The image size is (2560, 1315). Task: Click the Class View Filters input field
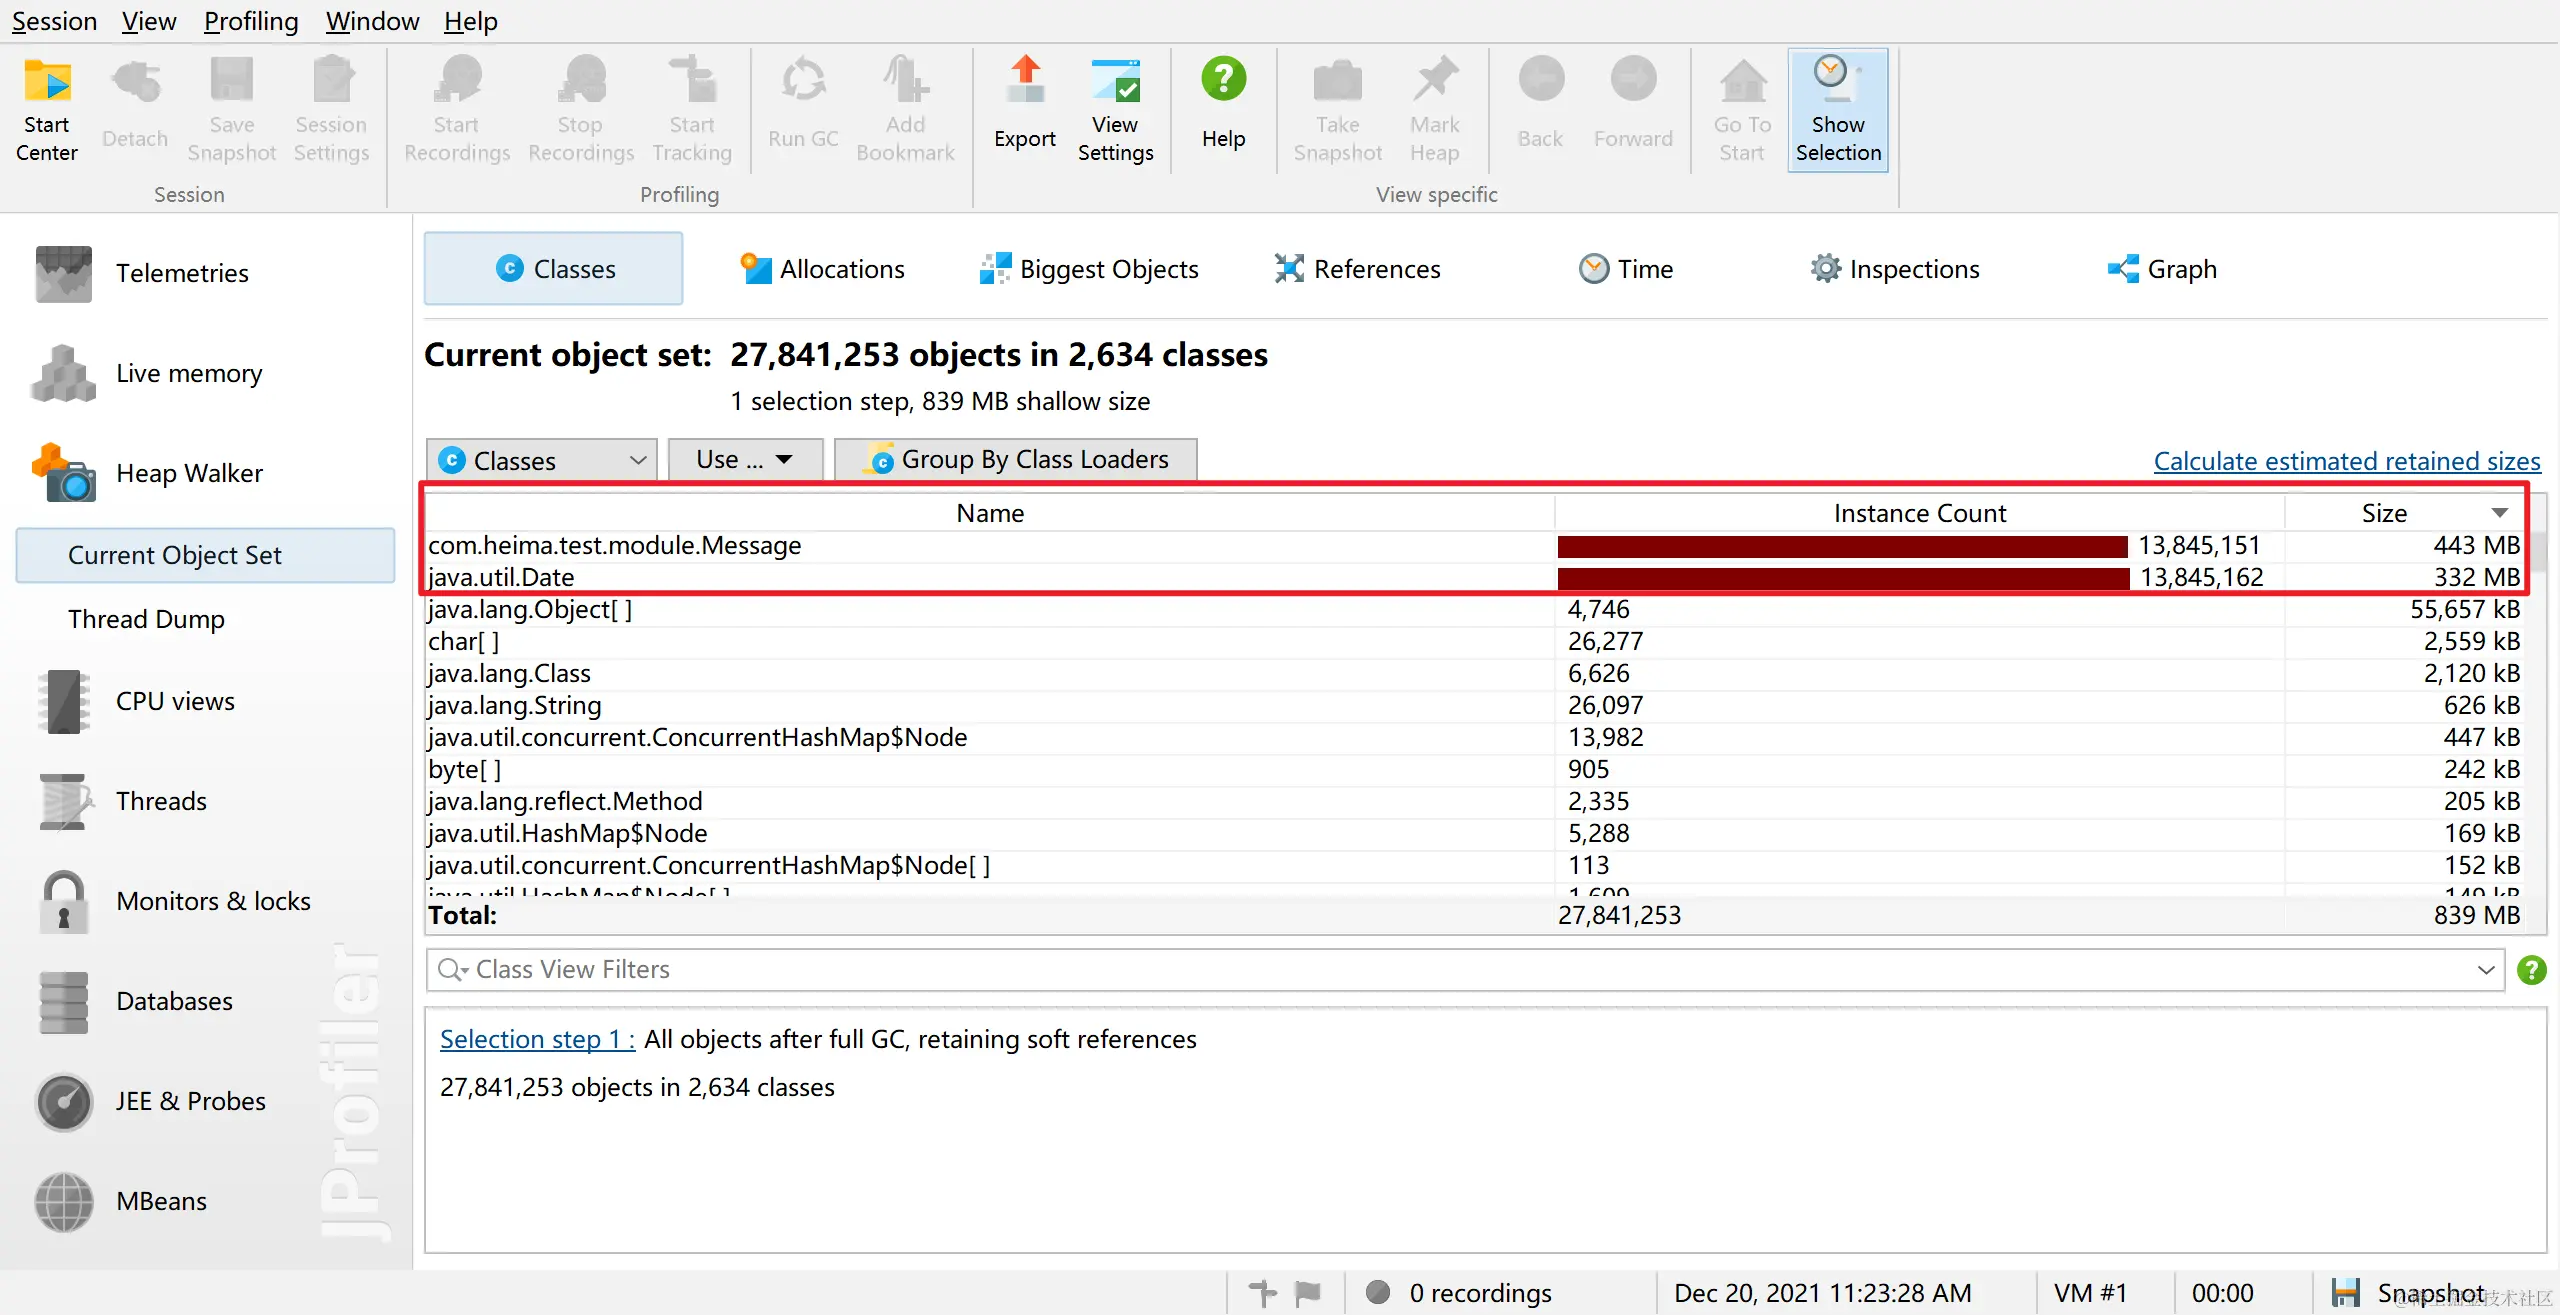coord(1400,969)
